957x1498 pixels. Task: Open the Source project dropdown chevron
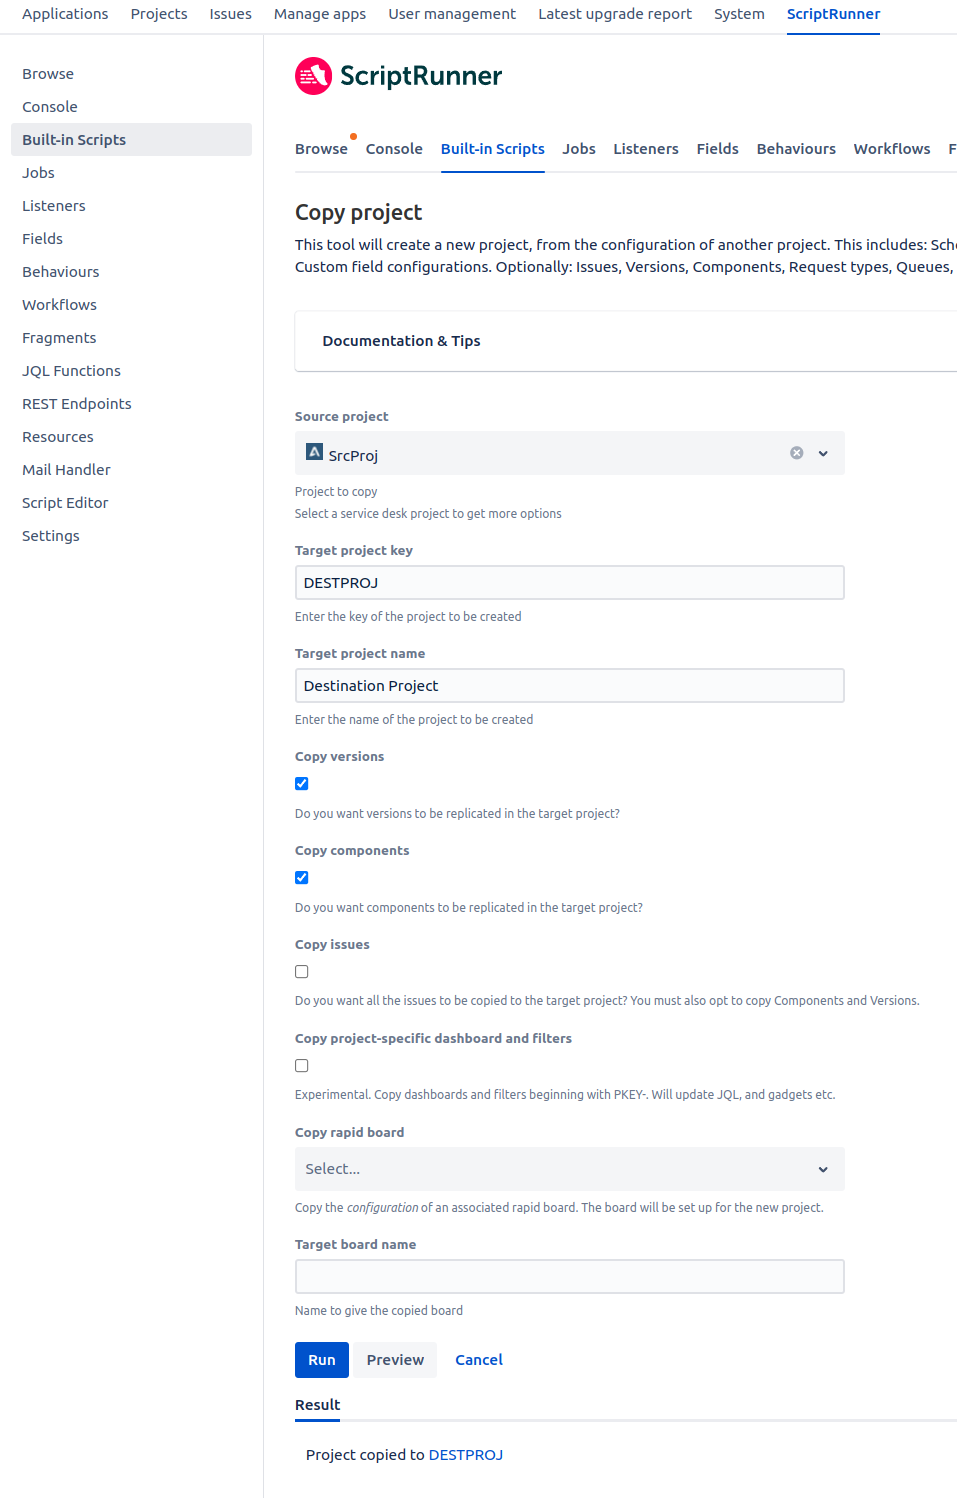pos(823,453)
